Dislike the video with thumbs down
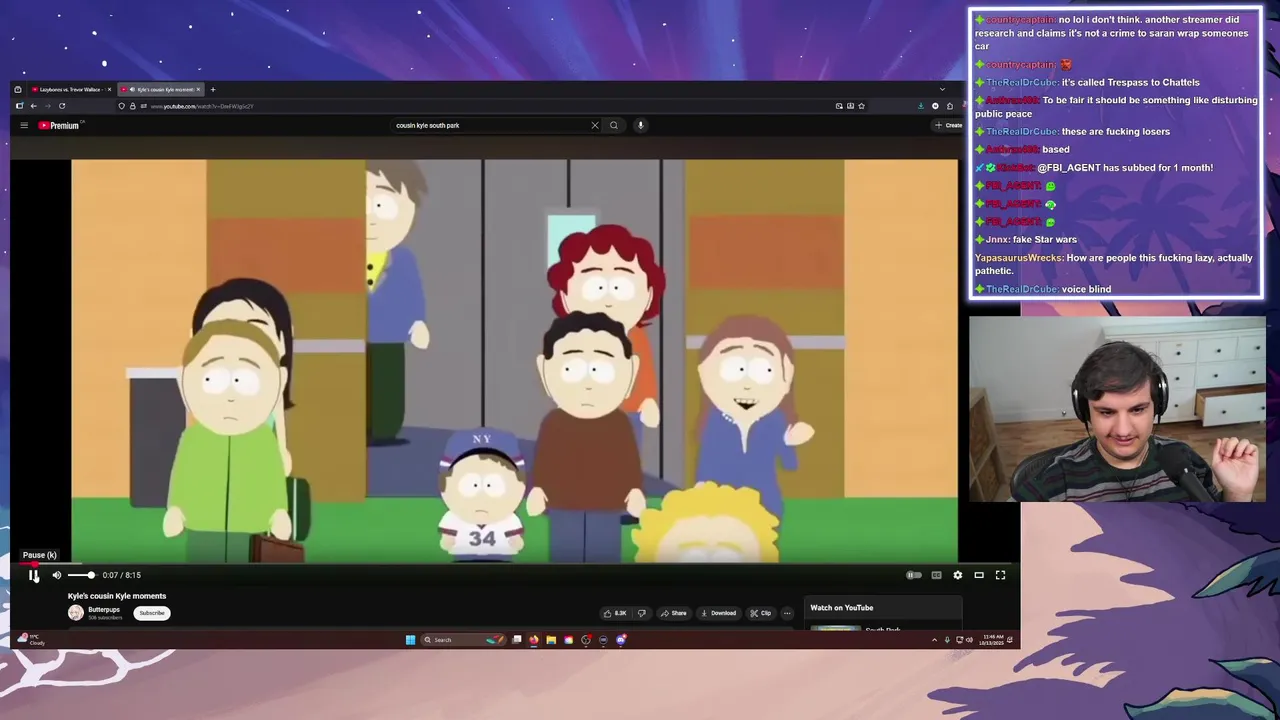This screenshot has height=720, width=1280. tap(641, 613)
